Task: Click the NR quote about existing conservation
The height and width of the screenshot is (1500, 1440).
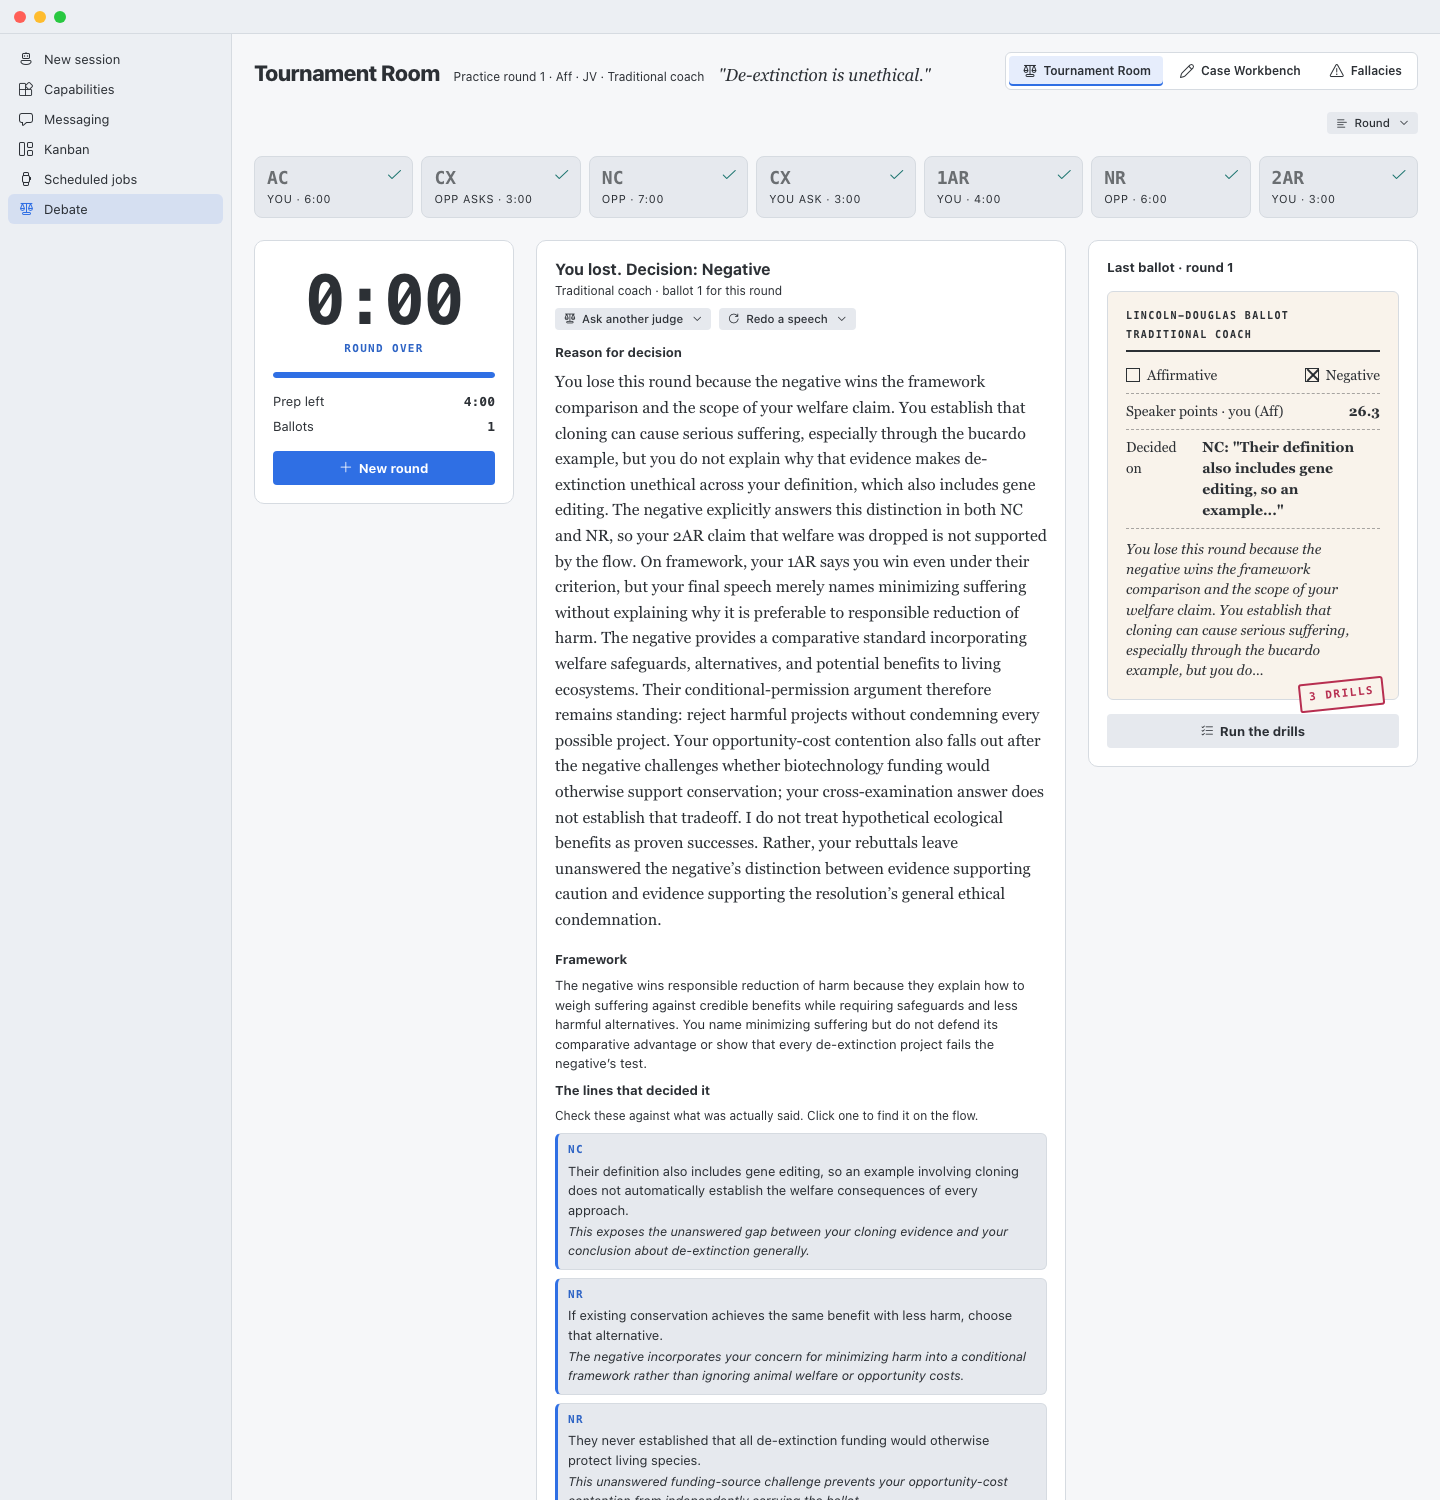Action: coord(801,1336)
